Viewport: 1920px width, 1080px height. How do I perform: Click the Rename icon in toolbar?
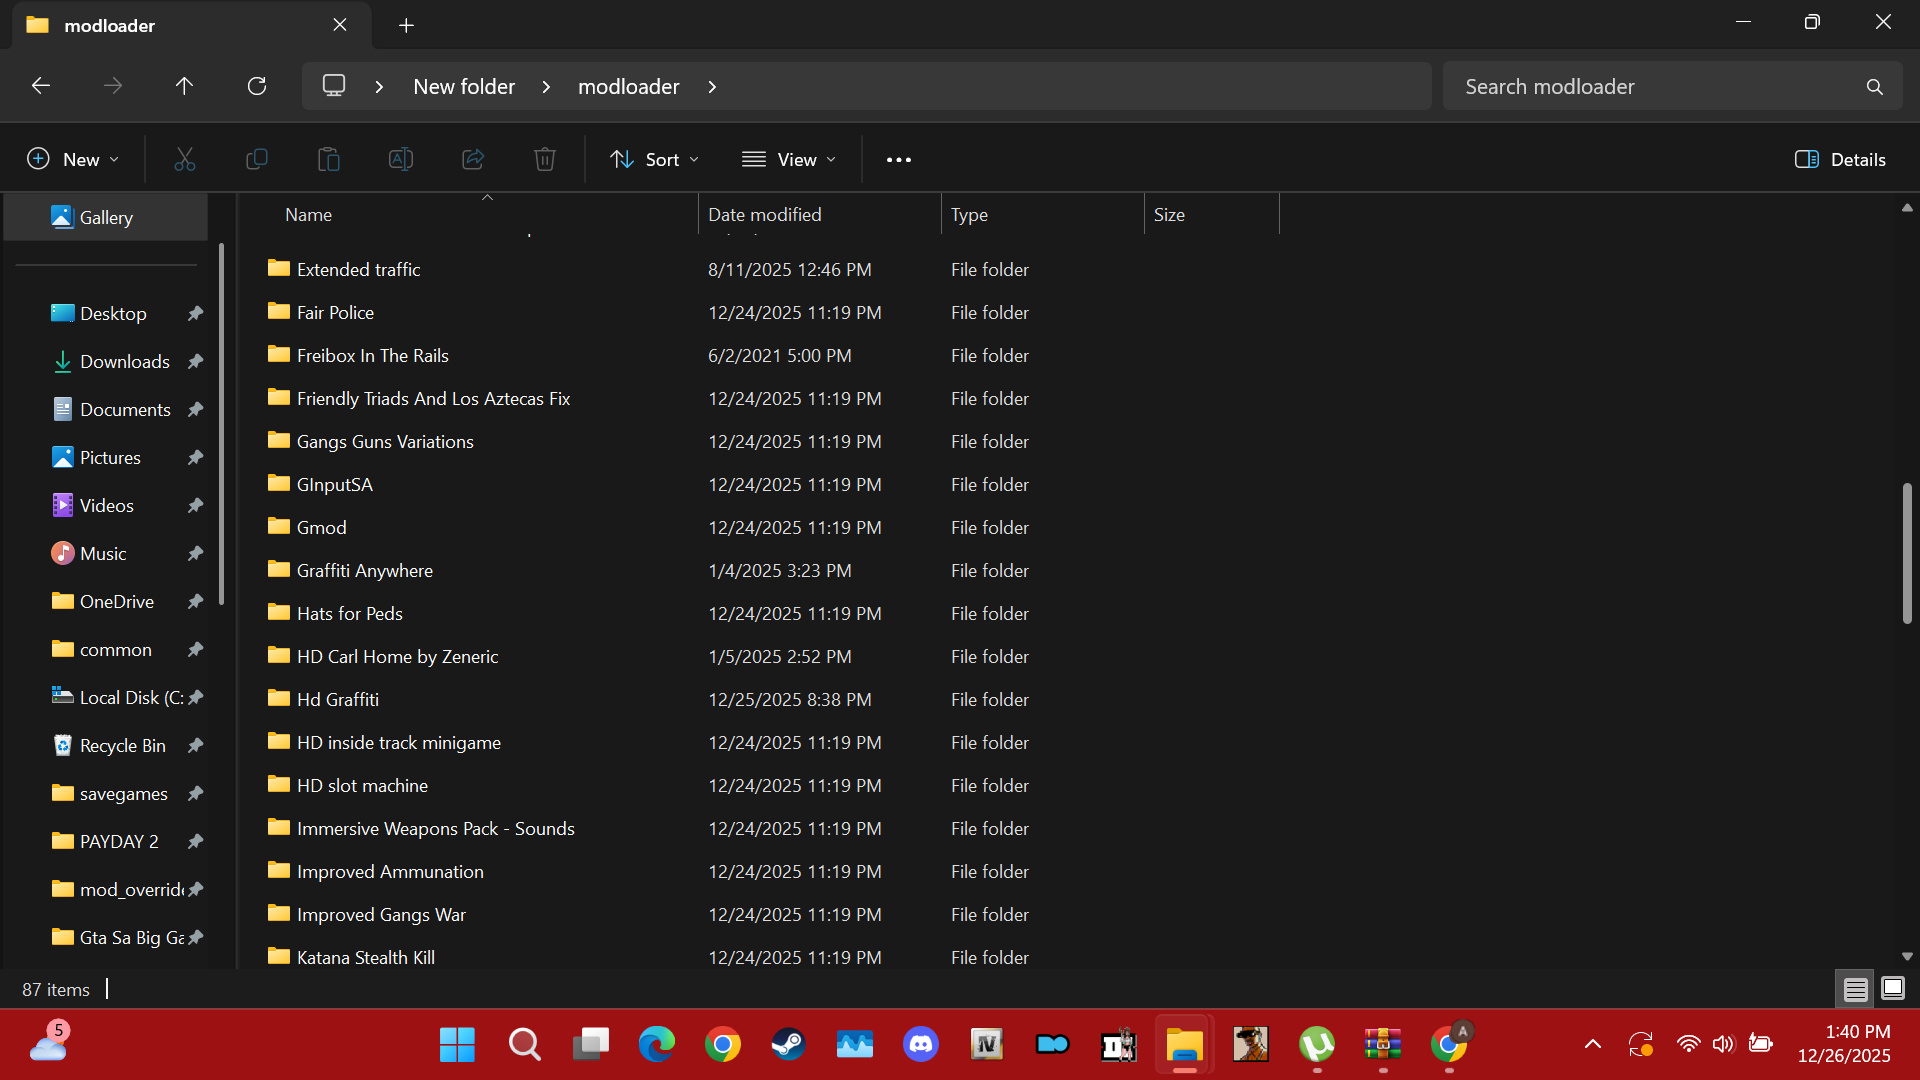click(x=401, y=159)
